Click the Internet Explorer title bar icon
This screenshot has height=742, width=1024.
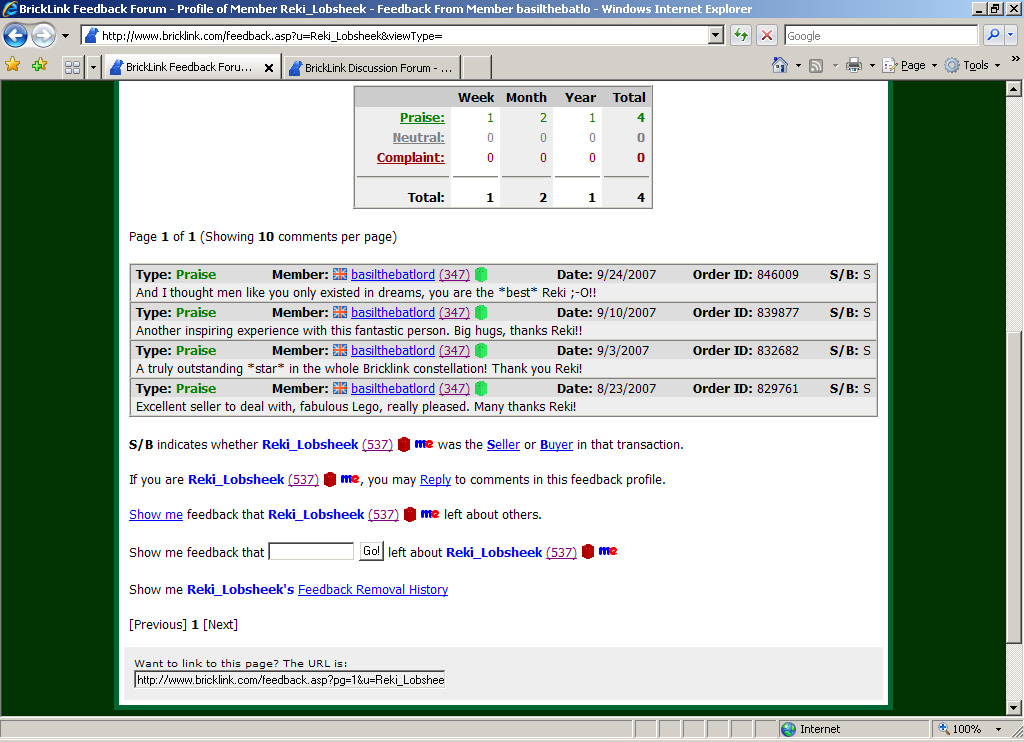(9, 8)
